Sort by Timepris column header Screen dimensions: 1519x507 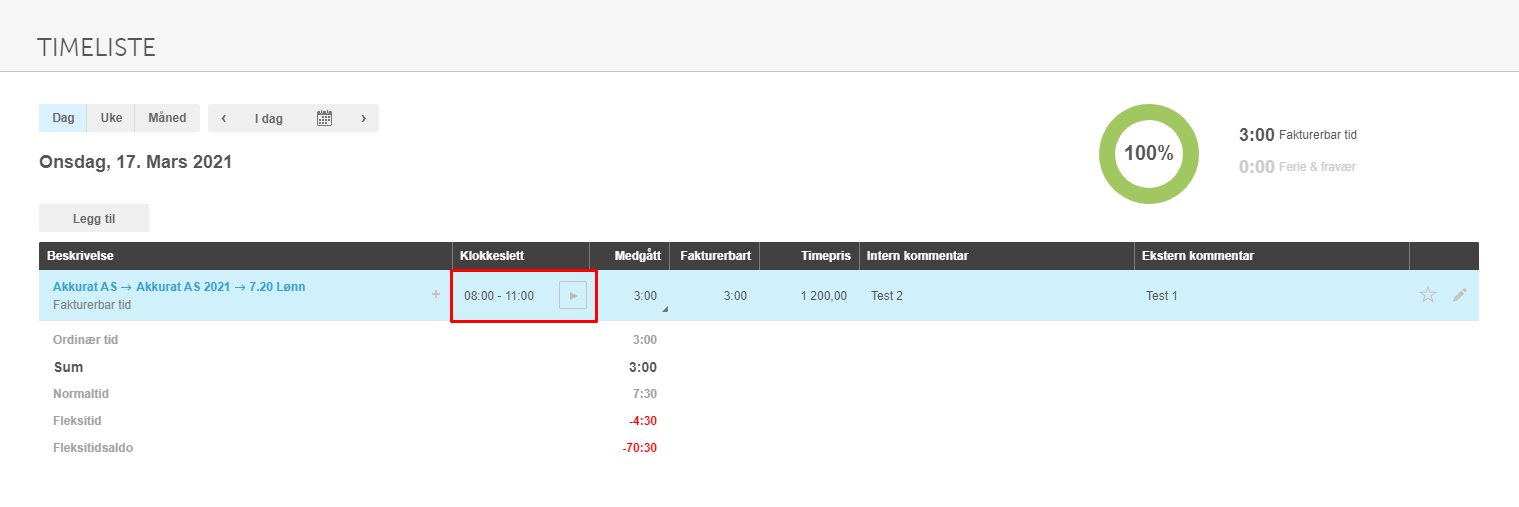(809, 256)
